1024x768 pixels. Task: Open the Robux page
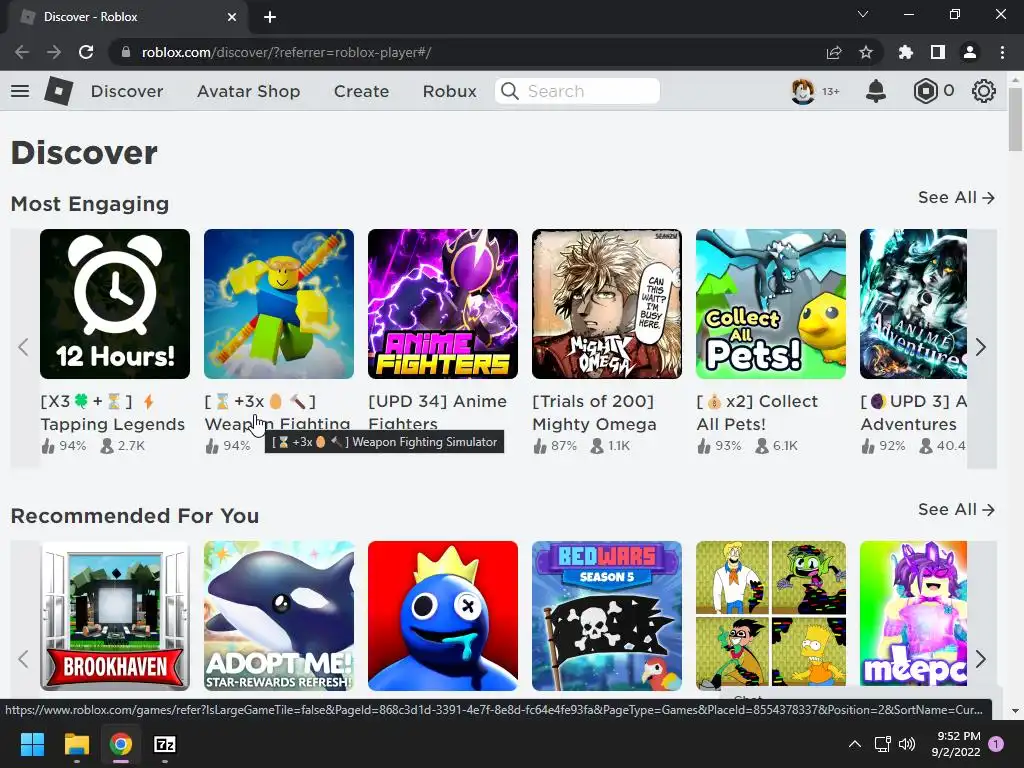[449, 91]
